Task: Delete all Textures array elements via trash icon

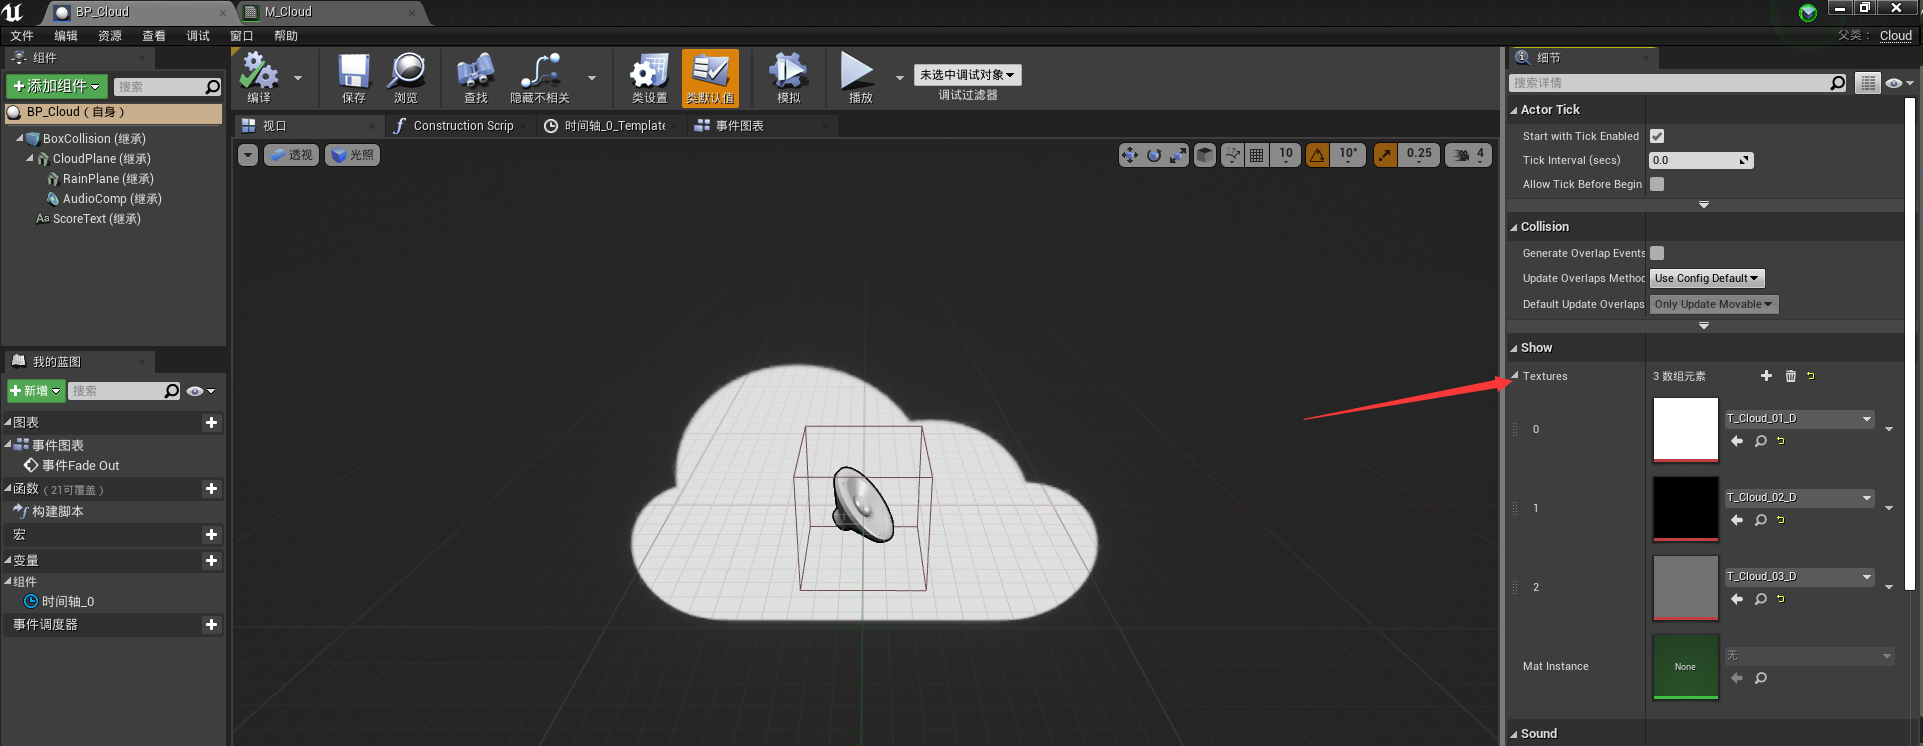Action: [x=1790, y=376]
